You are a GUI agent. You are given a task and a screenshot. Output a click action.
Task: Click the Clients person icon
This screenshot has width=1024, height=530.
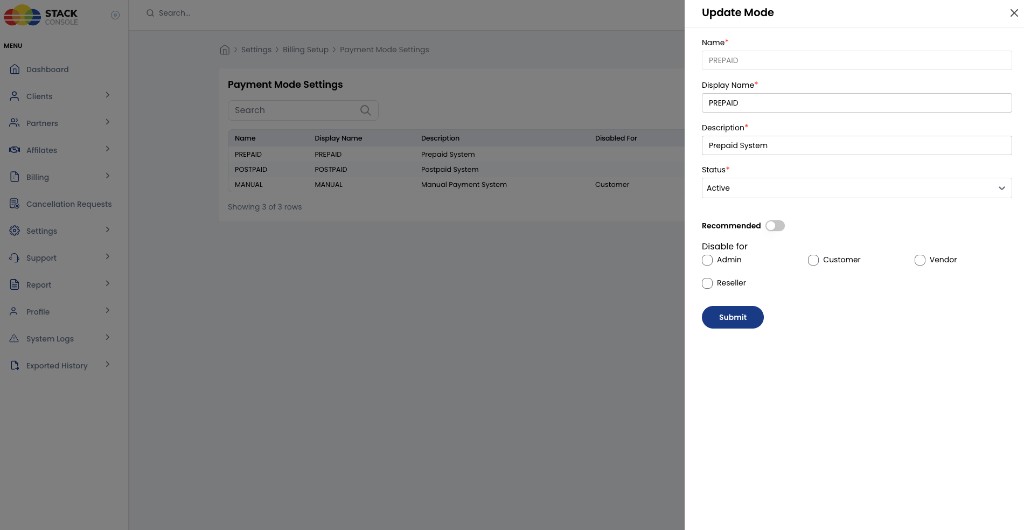click(x=14, y=96)
